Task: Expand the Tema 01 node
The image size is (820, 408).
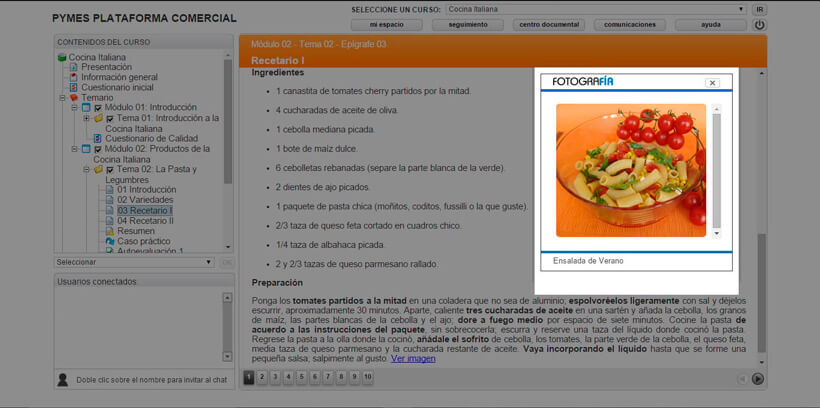Action: 86,119
